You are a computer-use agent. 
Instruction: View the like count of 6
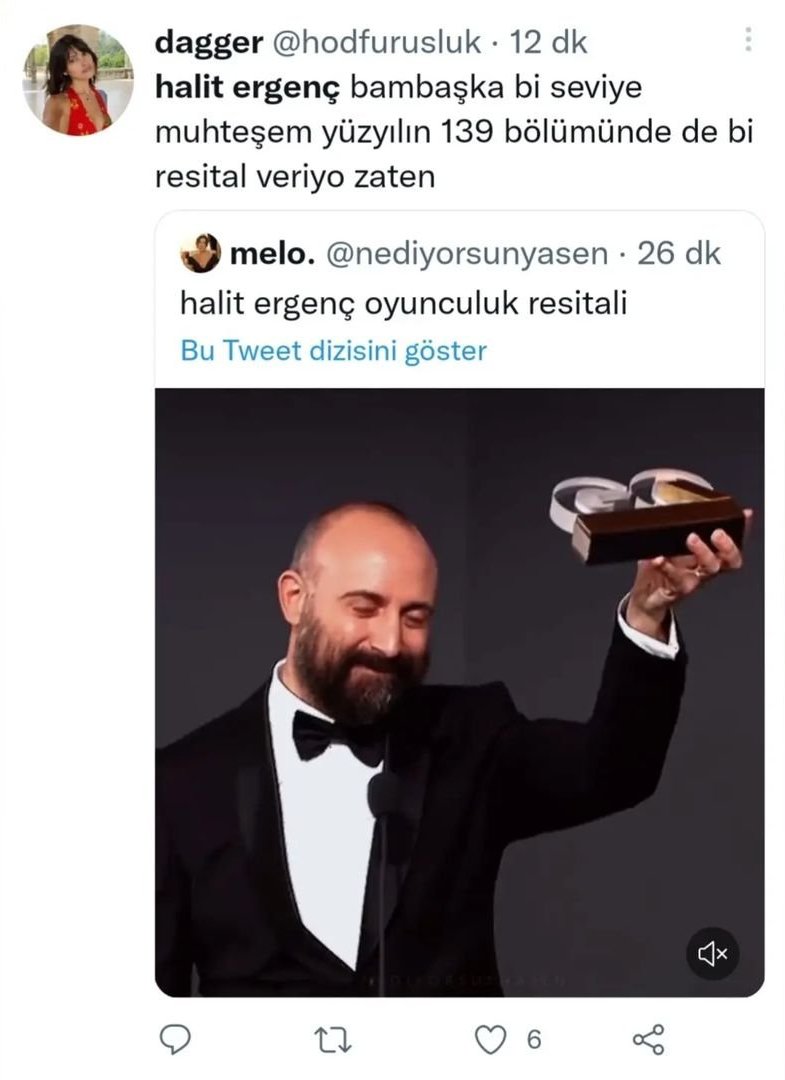coord(534,1039)
